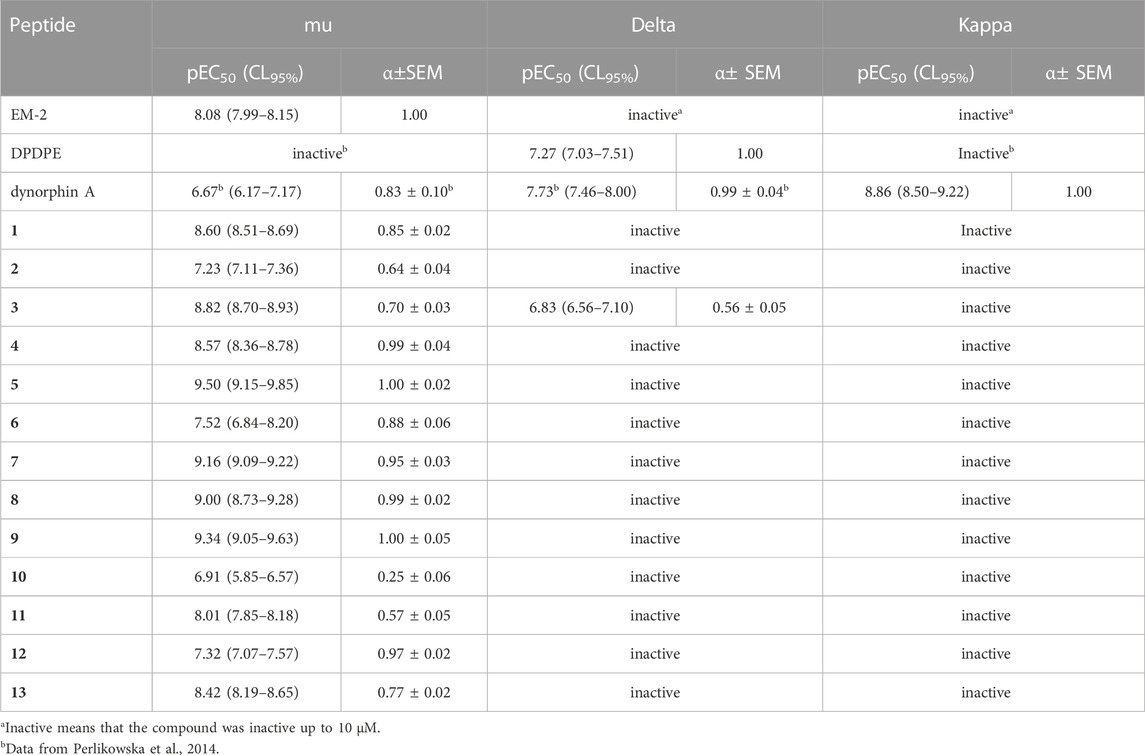The width and height of the screenshot is (1145, 755).
Task: Click the value 8.08 (7.99–8.15)
Action: pyautogui.click(x=246, y=115)
